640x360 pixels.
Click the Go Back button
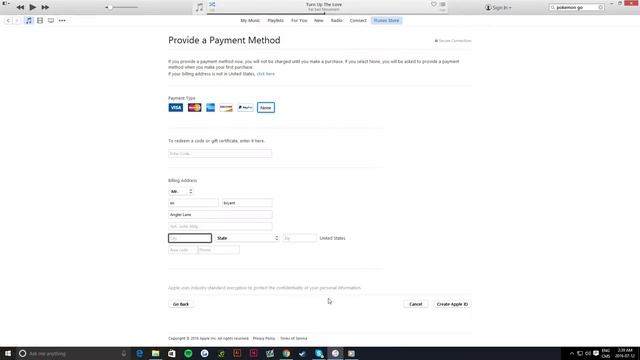[x=181, y=304]
